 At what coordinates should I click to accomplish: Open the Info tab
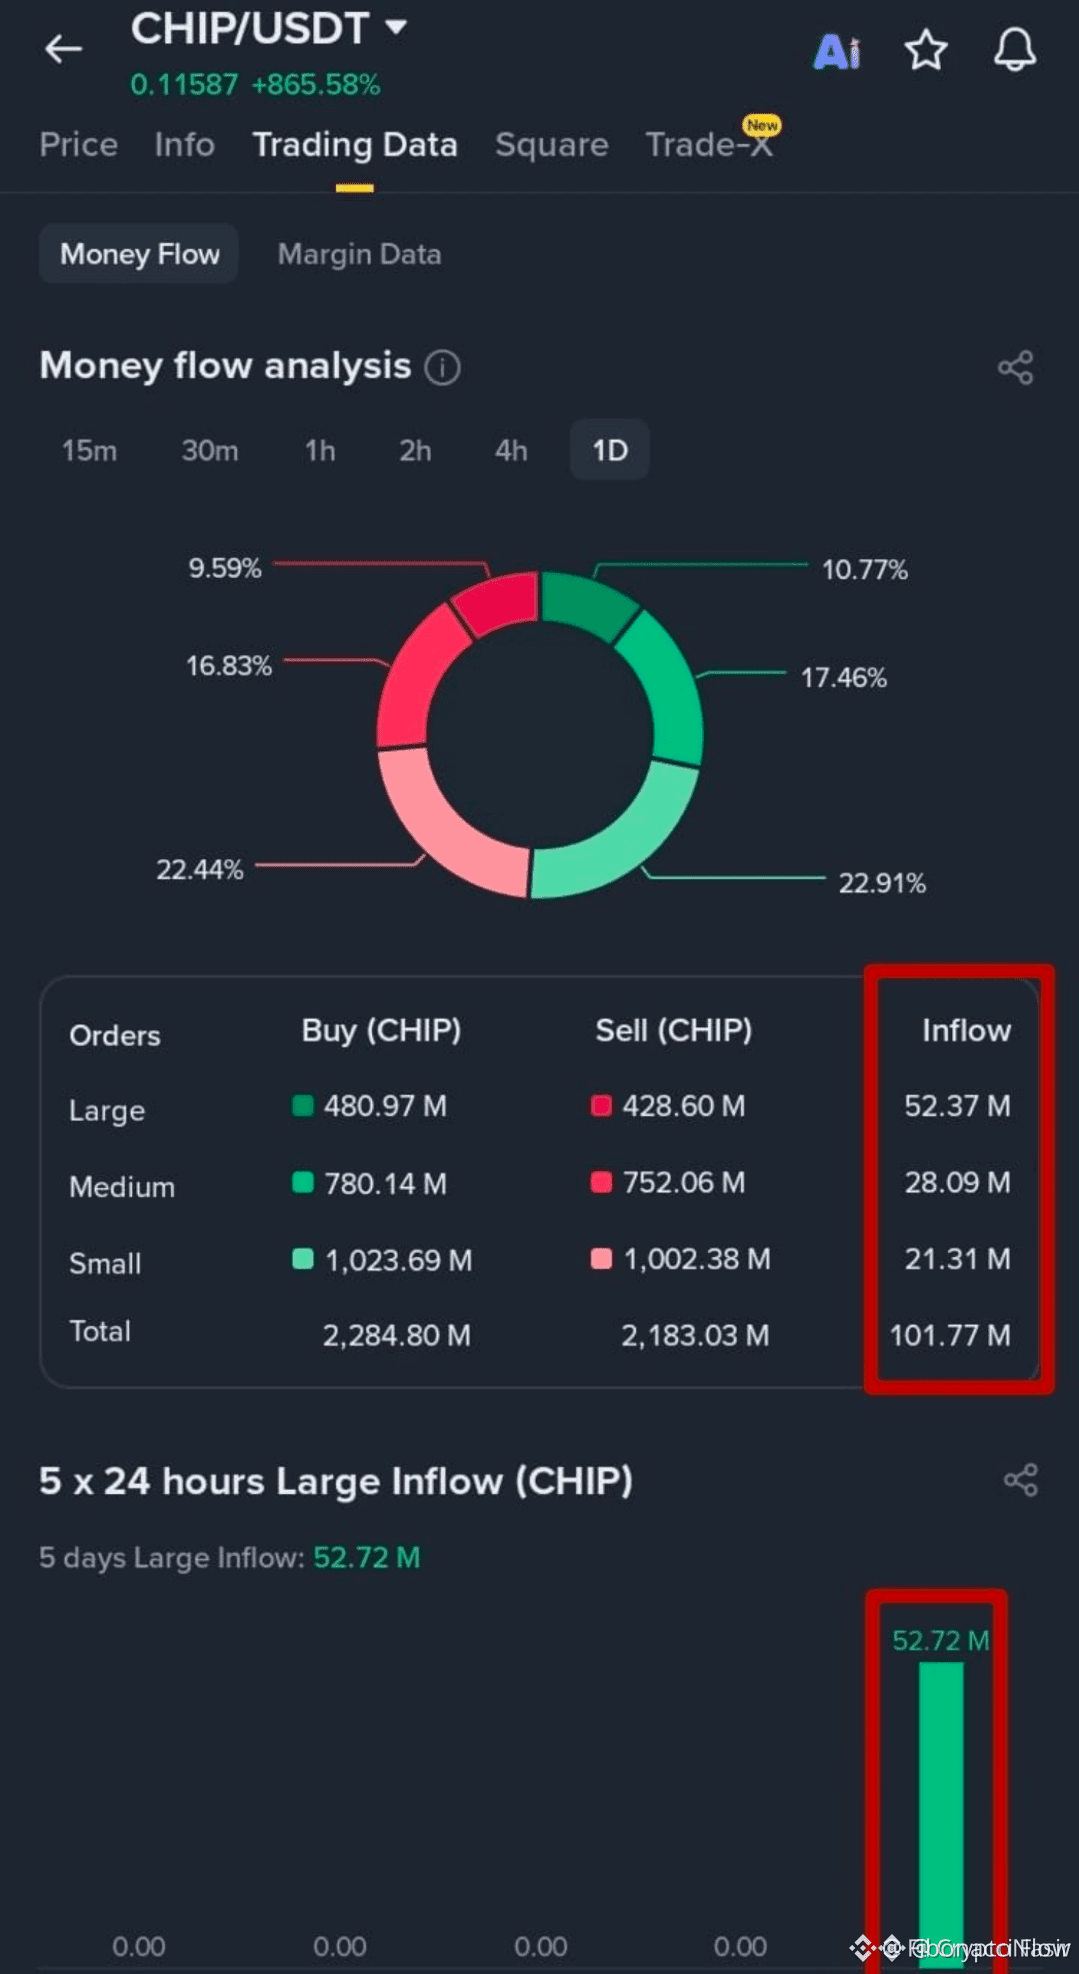184,145
